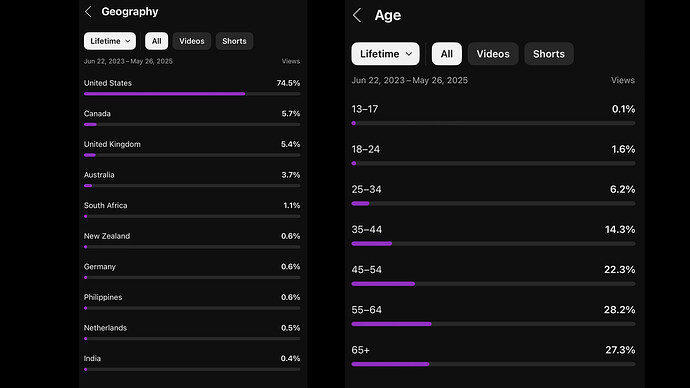Click the 65+ age group row

coord(493,356)
